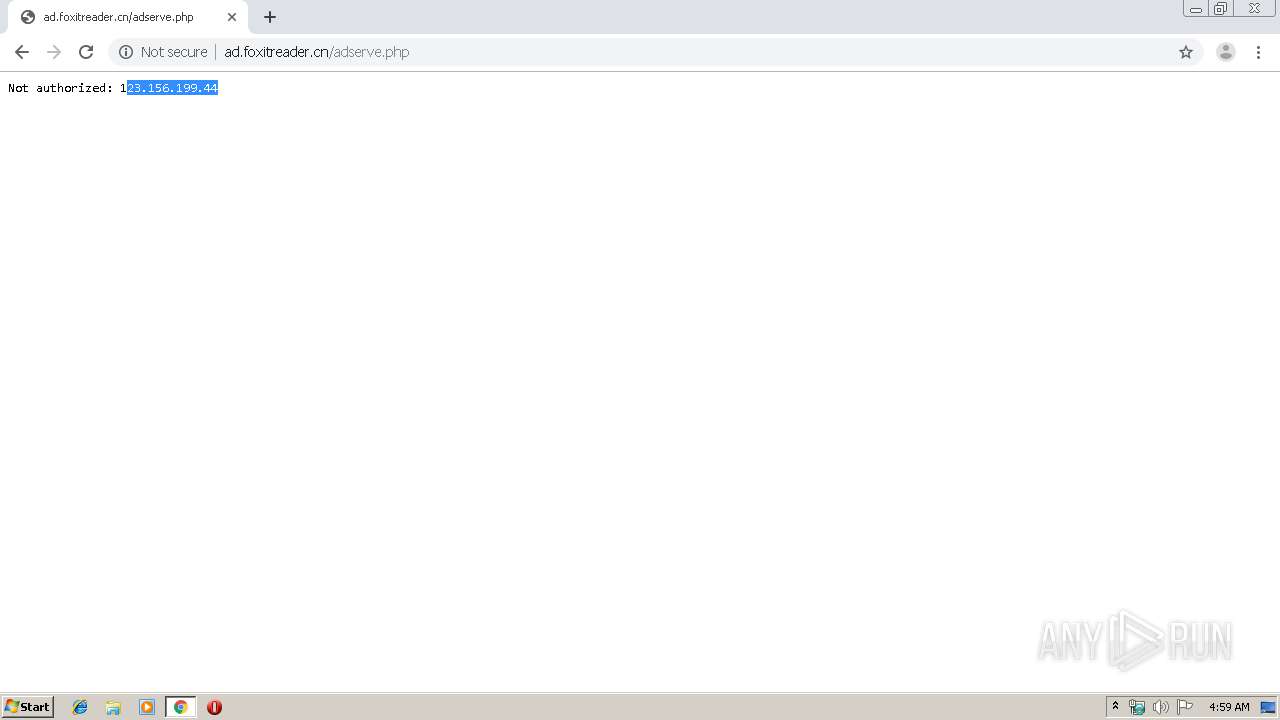Screen dimensions: 1280x720
Task: Restore down the Chrome window
Action: tap(1221, 9)
